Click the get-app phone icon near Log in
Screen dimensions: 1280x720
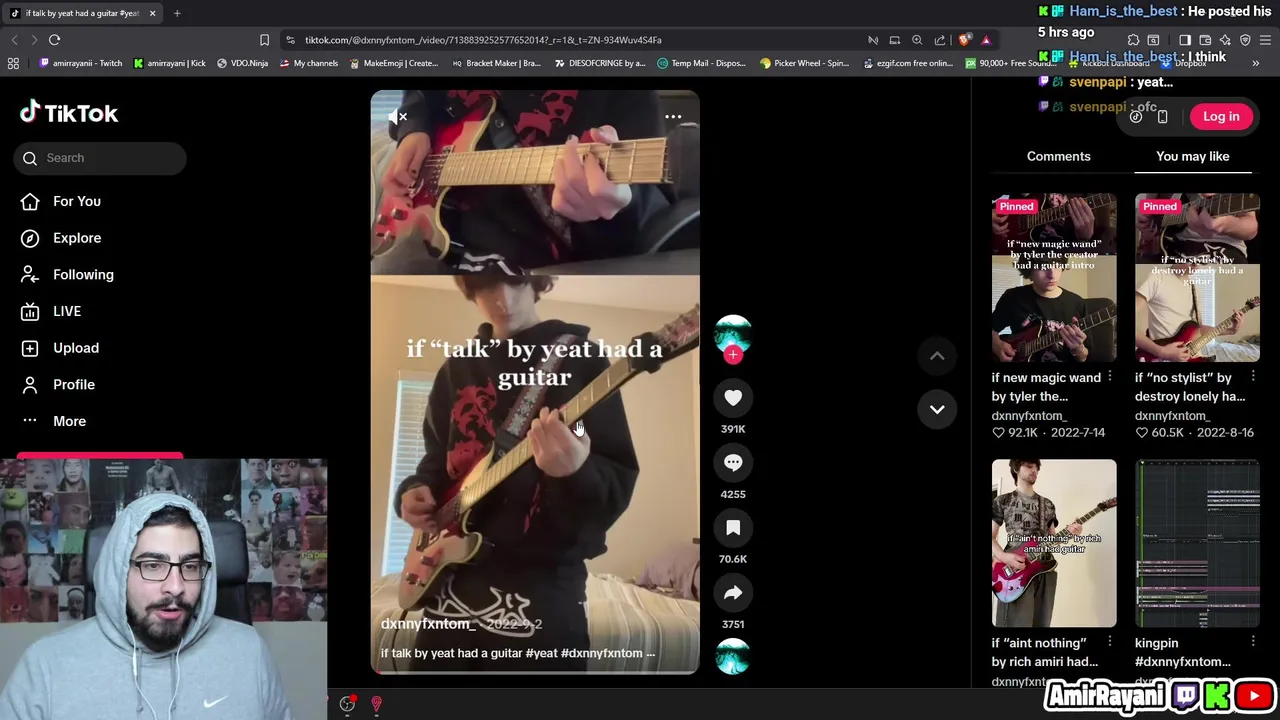[1162, 117]
